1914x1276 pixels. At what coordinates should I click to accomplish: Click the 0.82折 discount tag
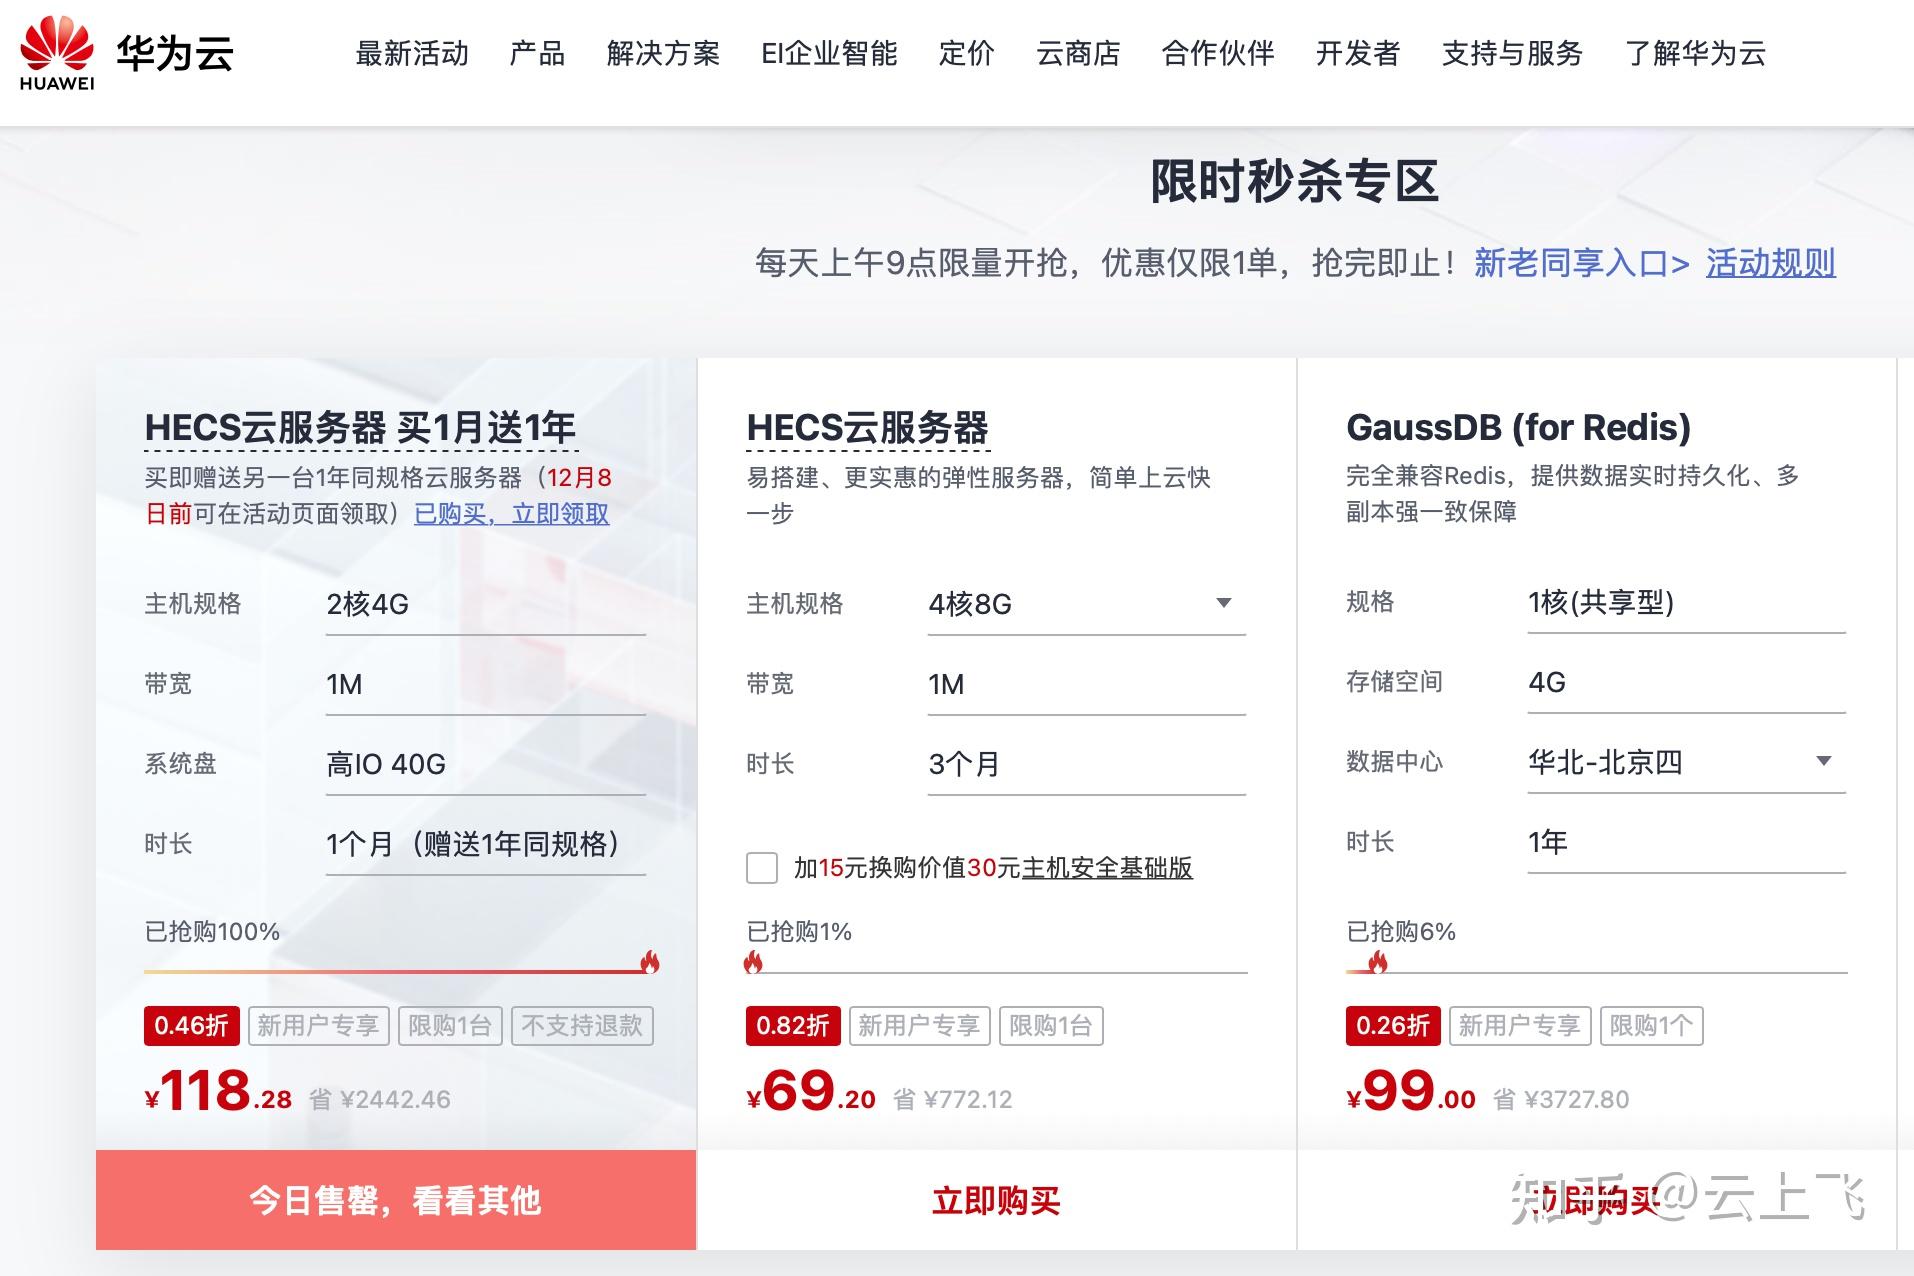click(793, 1026)
